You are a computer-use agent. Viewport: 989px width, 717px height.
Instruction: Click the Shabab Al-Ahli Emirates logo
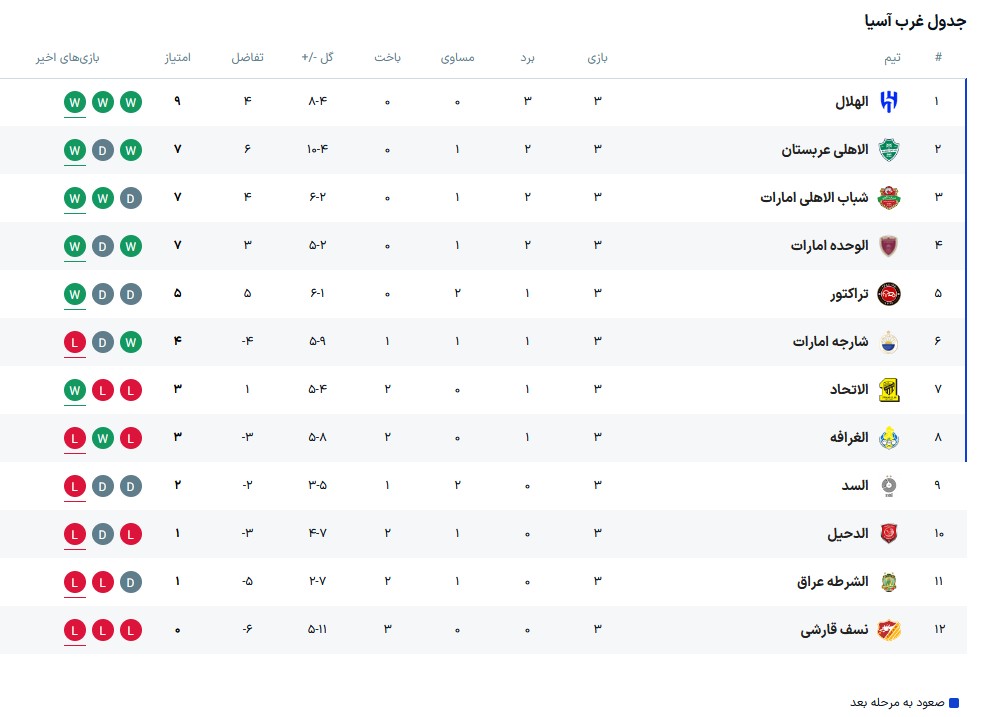point(889,198)
